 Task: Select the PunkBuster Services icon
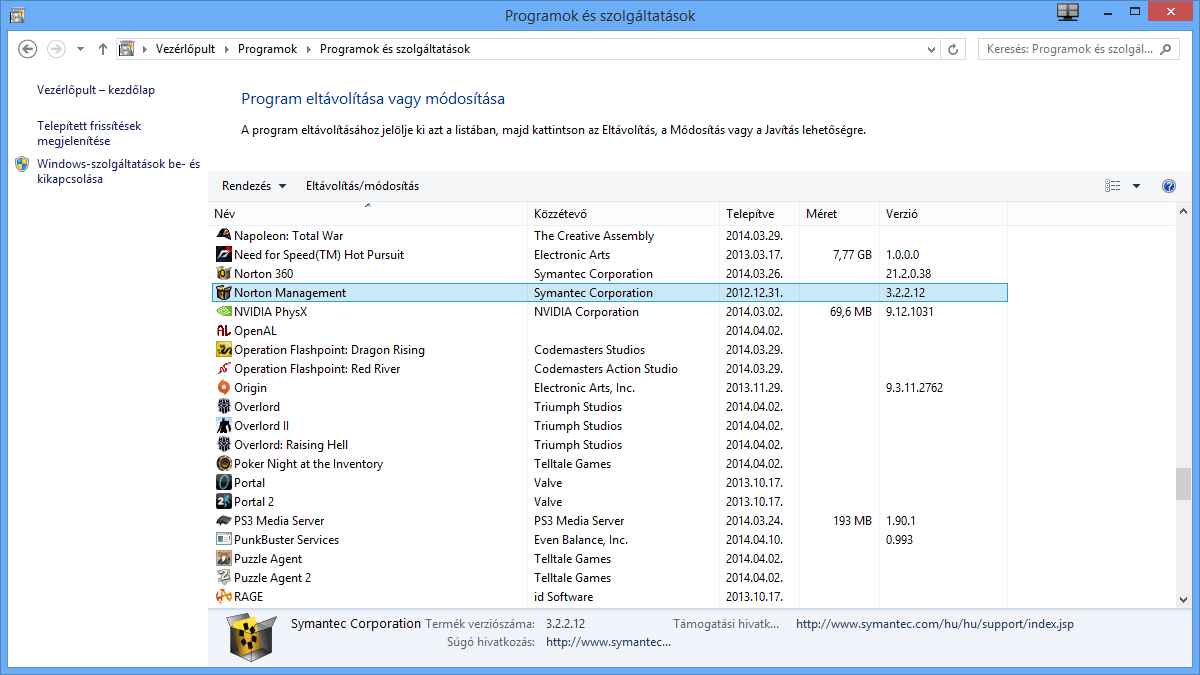[224, 540]
